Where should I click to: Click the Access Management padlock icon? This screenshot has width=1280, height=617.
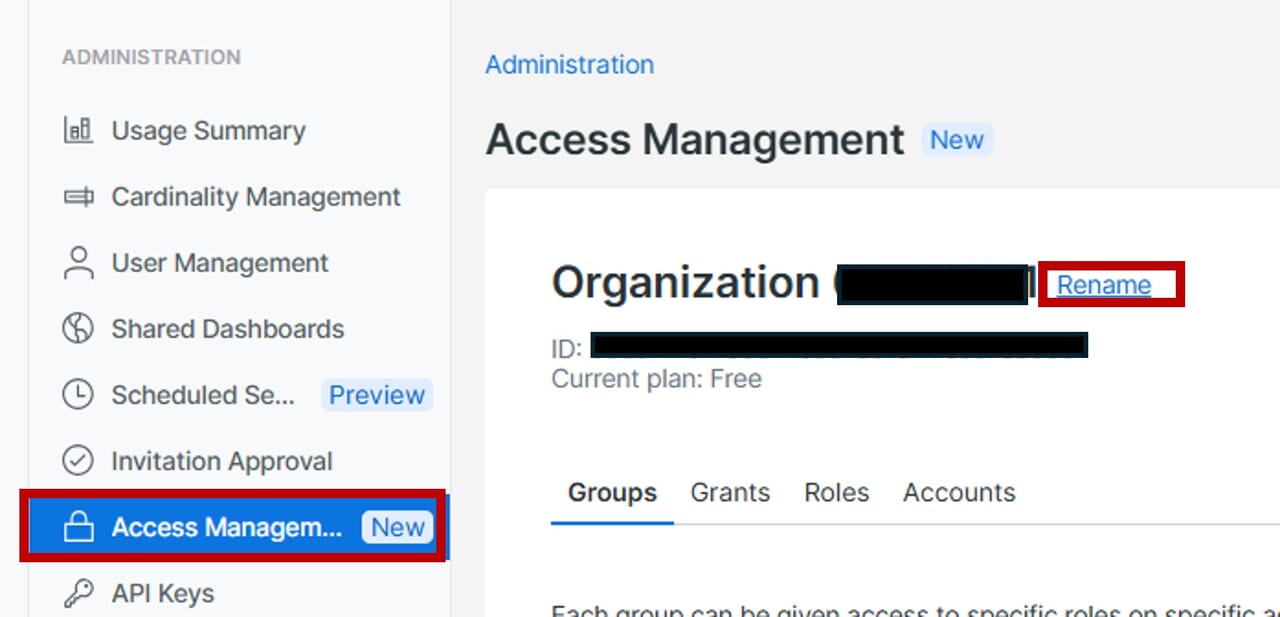click(78, 527)
